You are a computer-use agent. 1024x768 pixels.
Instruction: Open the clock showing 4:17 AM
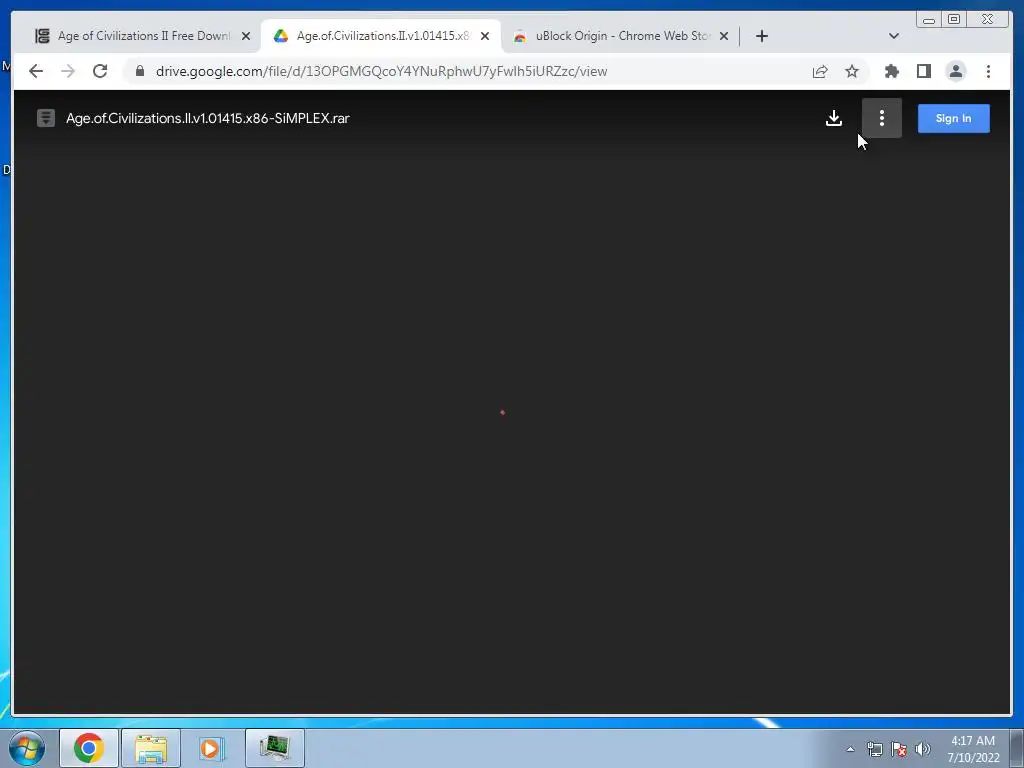tap(973, 749)
